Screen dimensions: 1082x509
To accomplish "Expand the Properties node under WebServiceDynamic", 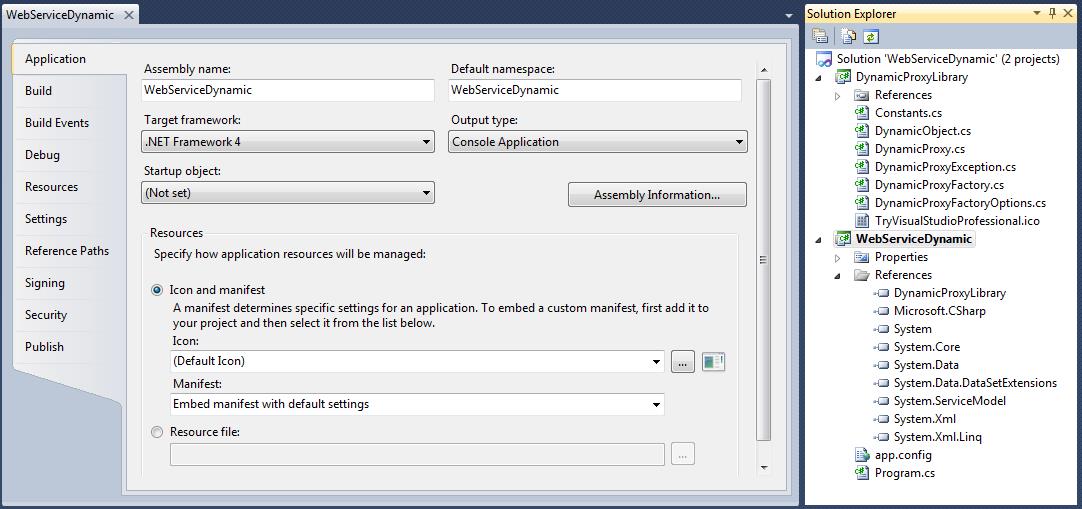I will (x=838, y=257).
